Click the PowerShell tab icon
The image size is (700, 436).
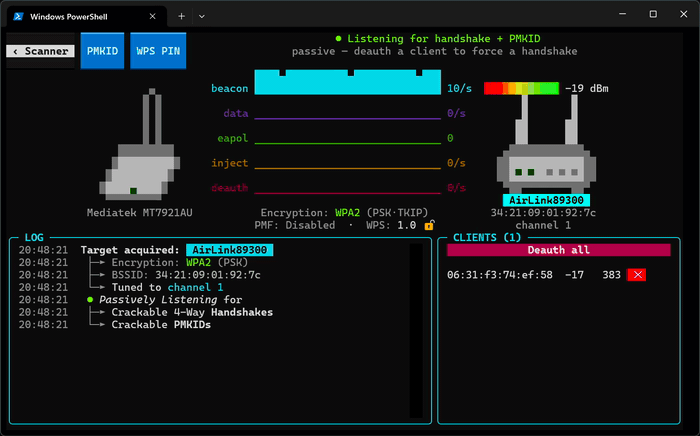pyautogui.click(x=18, y=17)
